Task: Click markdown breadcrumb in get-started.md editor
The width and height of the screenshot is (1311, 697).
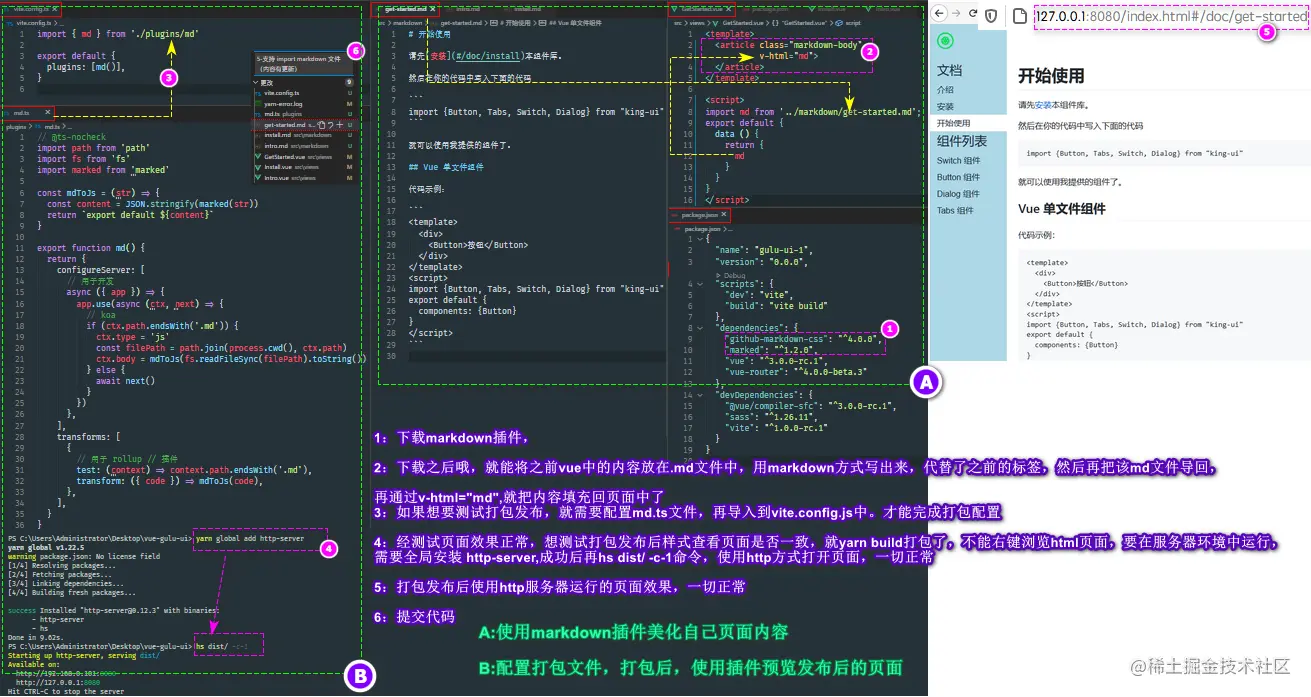Action: point(407,23)
